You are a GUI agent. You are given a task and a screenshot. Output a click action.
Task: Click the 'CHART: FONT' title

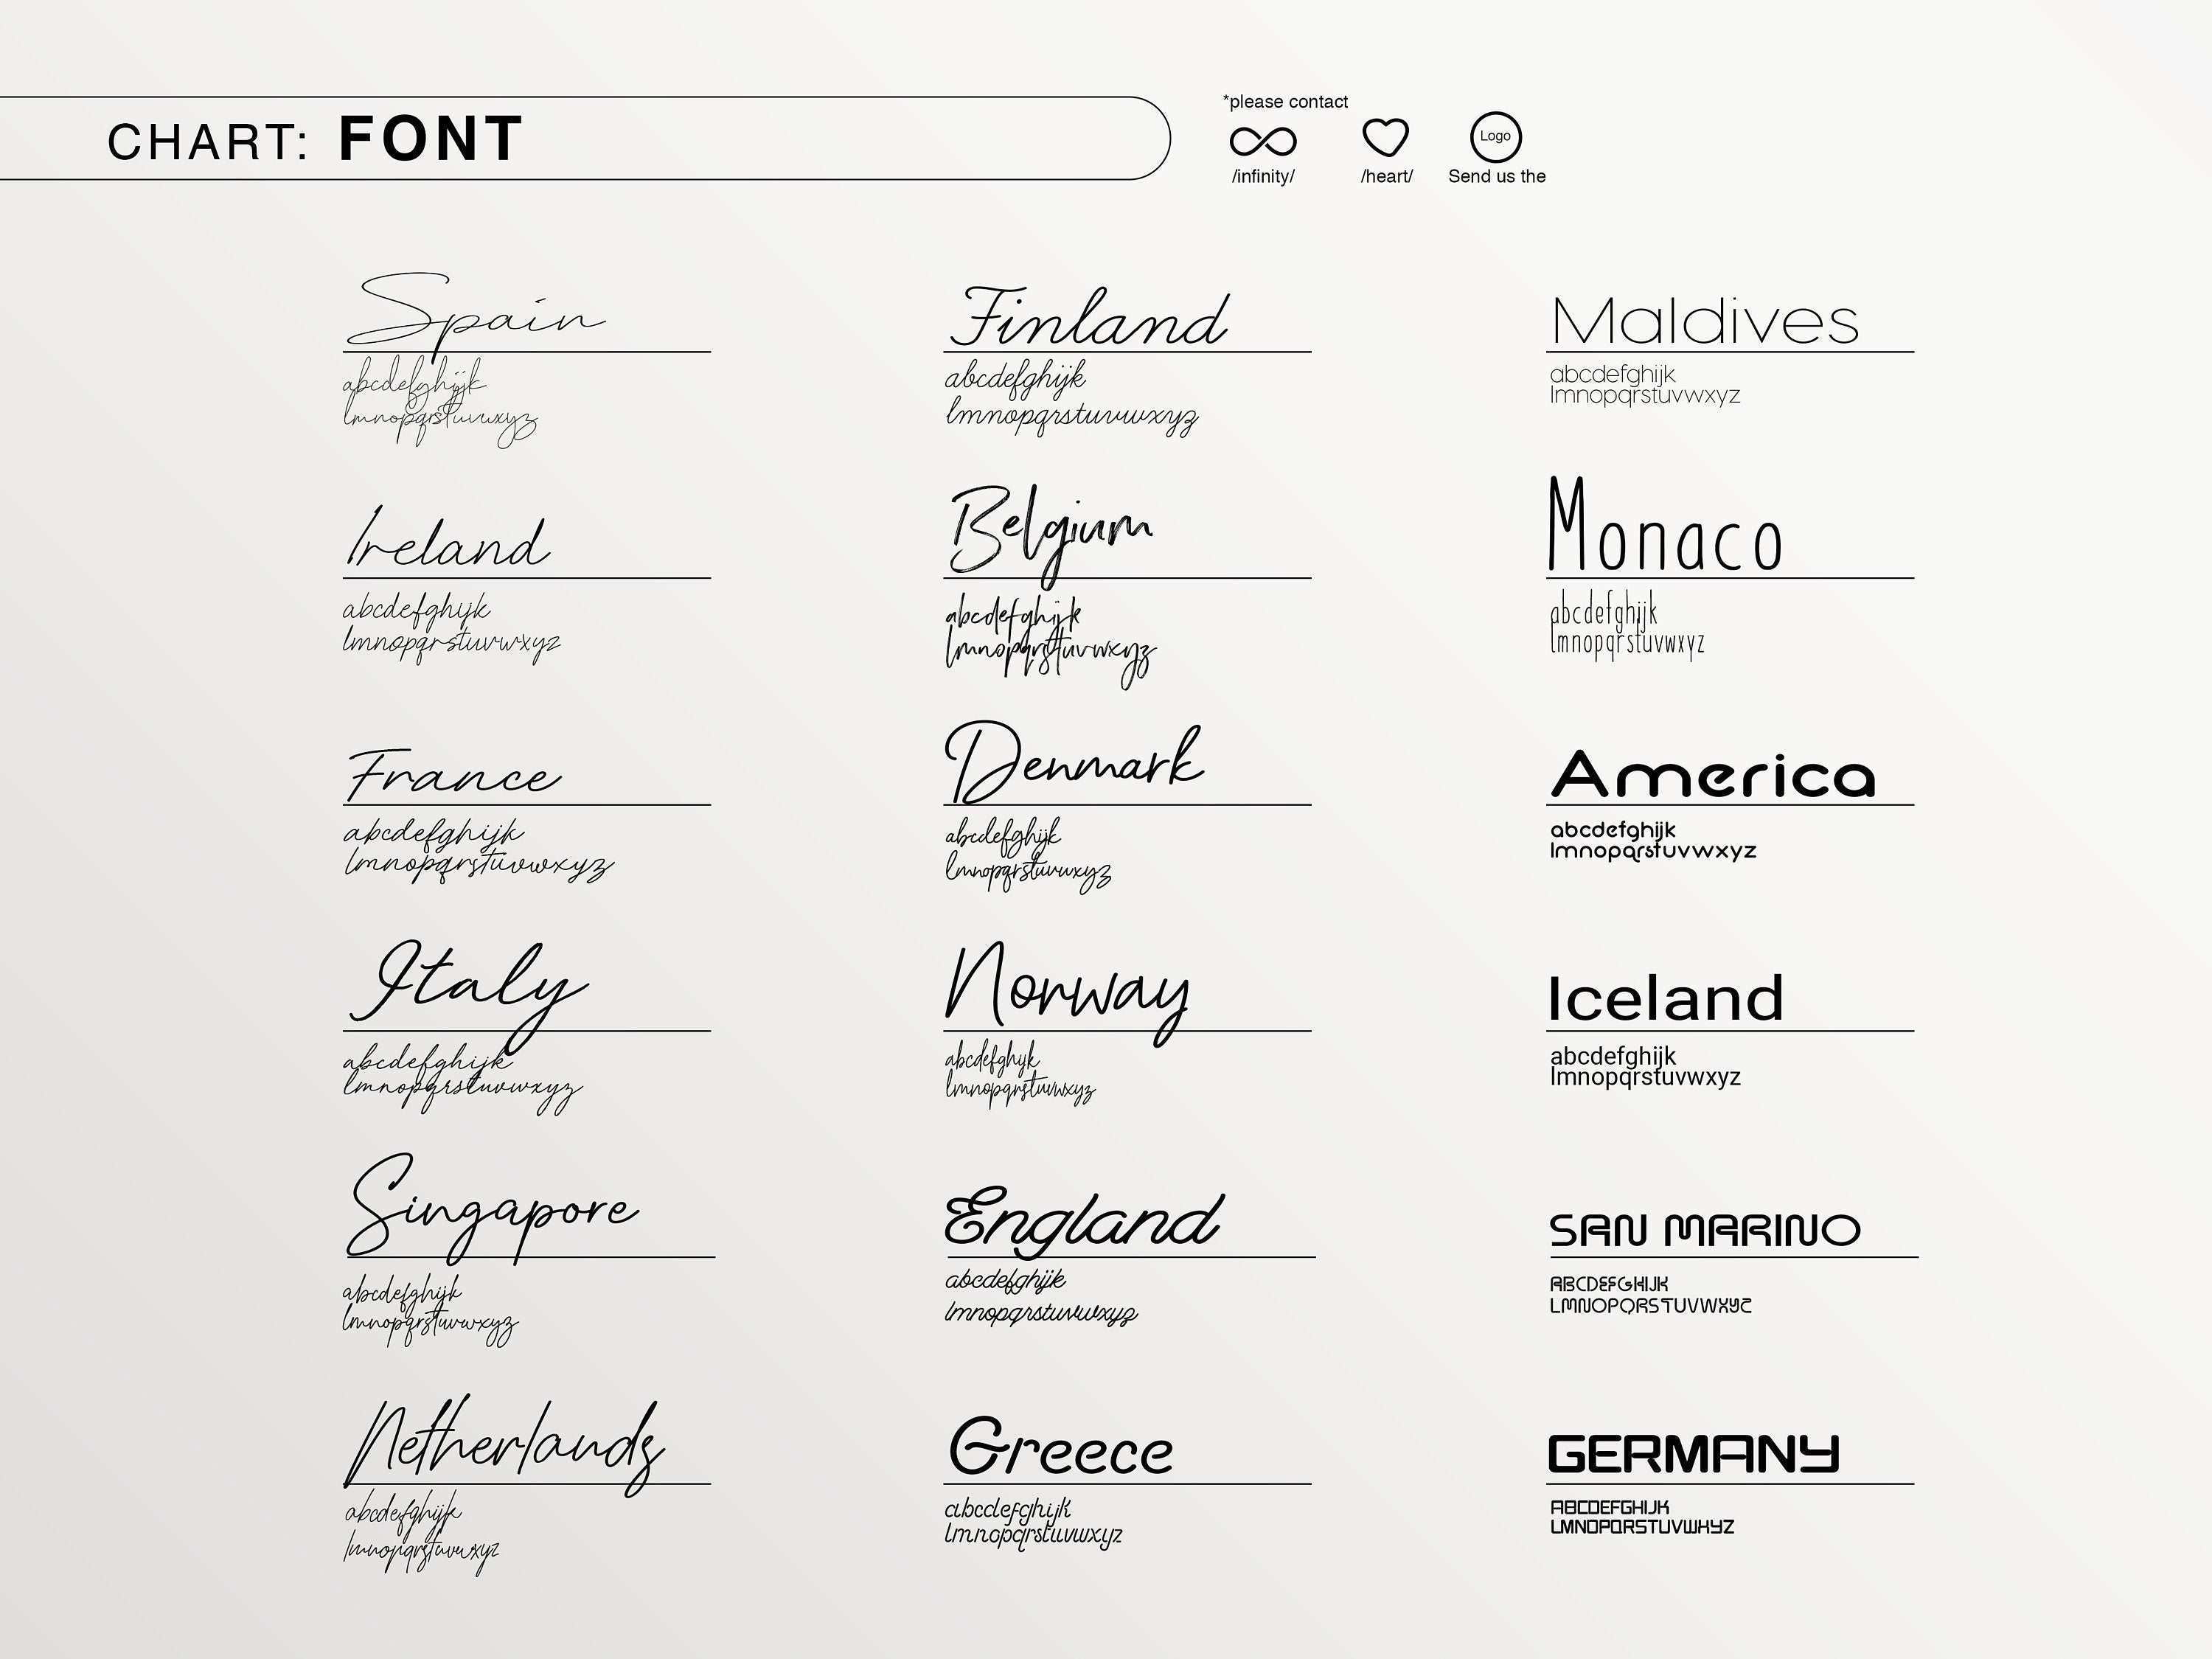pos(315,139)
